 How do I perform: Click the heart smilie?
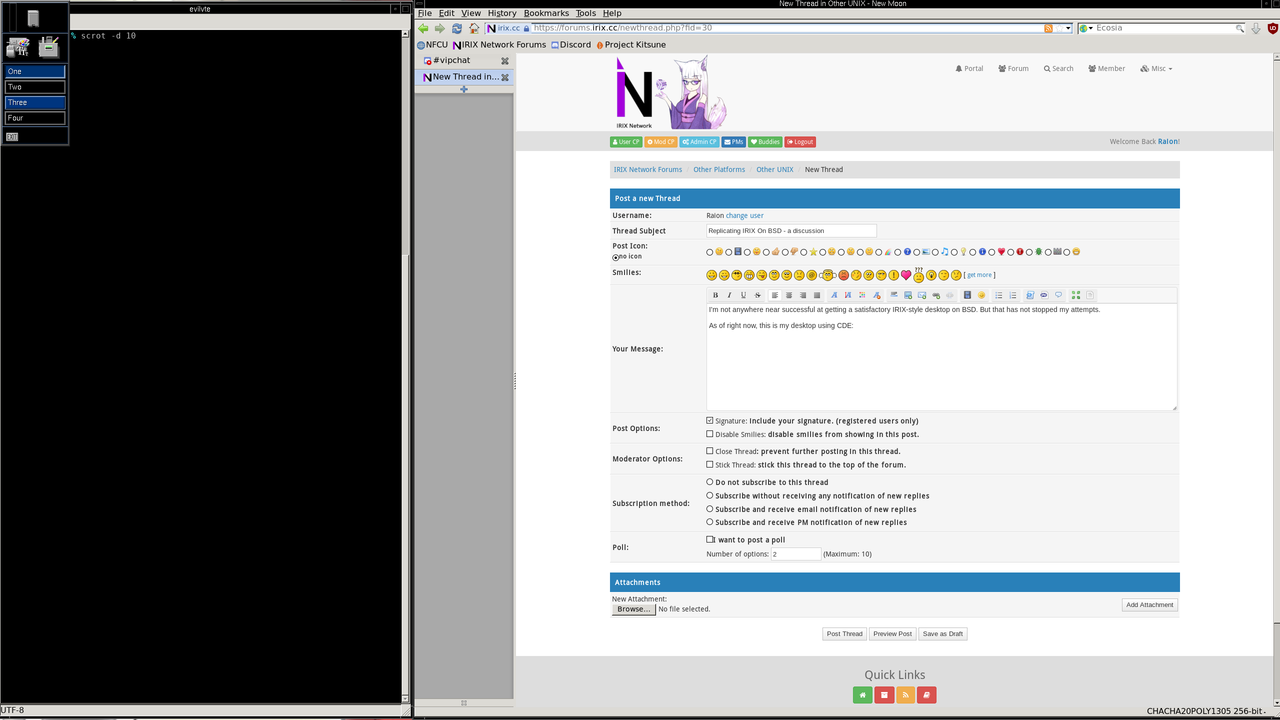point(907,275)
